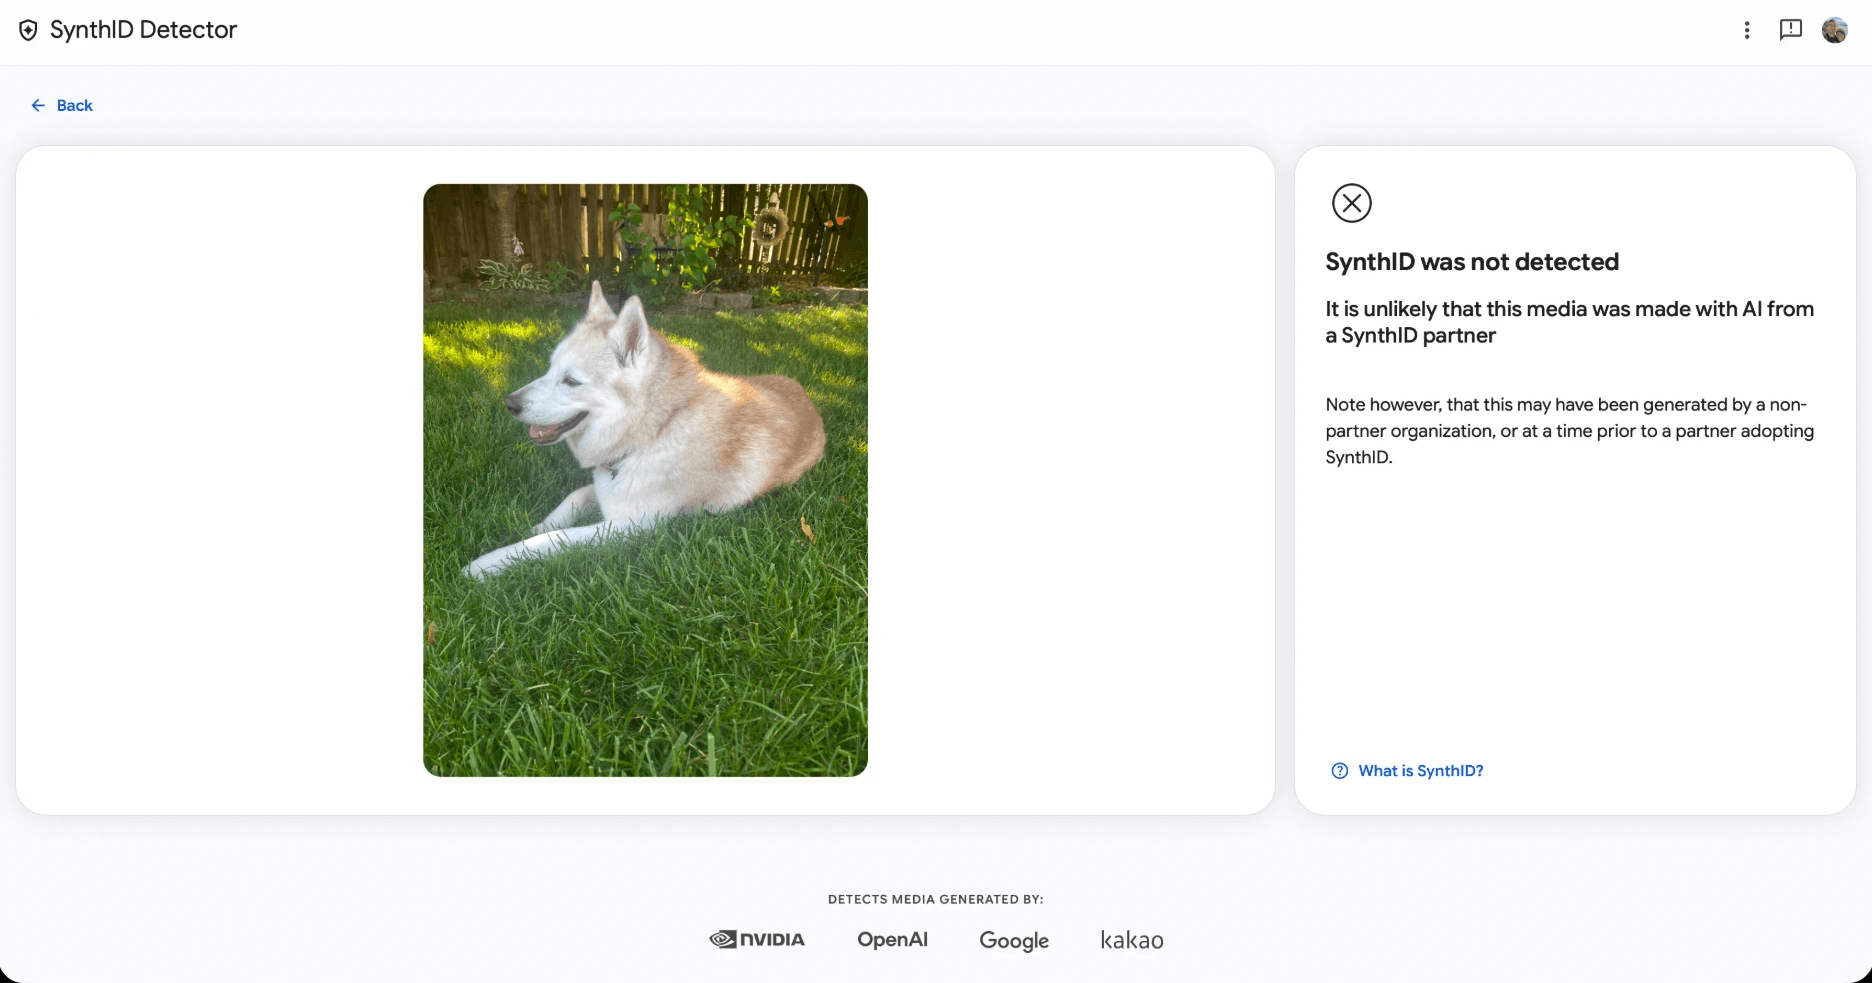Viewport: 1872px width, 983px height.
Task: Go back using the Back link
Action: pyautogui.click(x=62, y=105)
